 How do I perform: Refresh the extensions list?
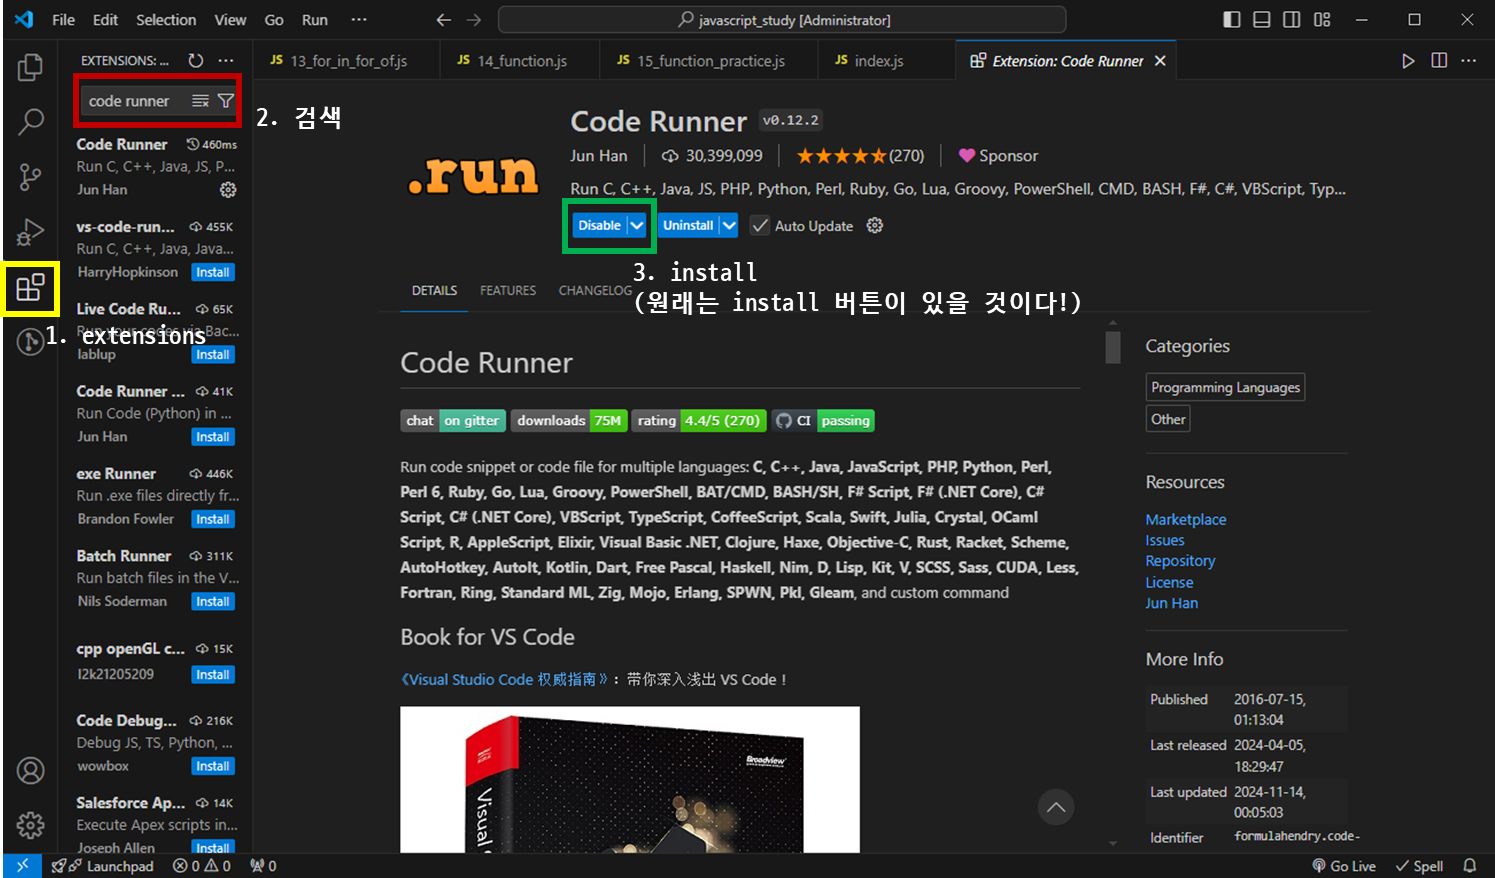pos(196,60)
